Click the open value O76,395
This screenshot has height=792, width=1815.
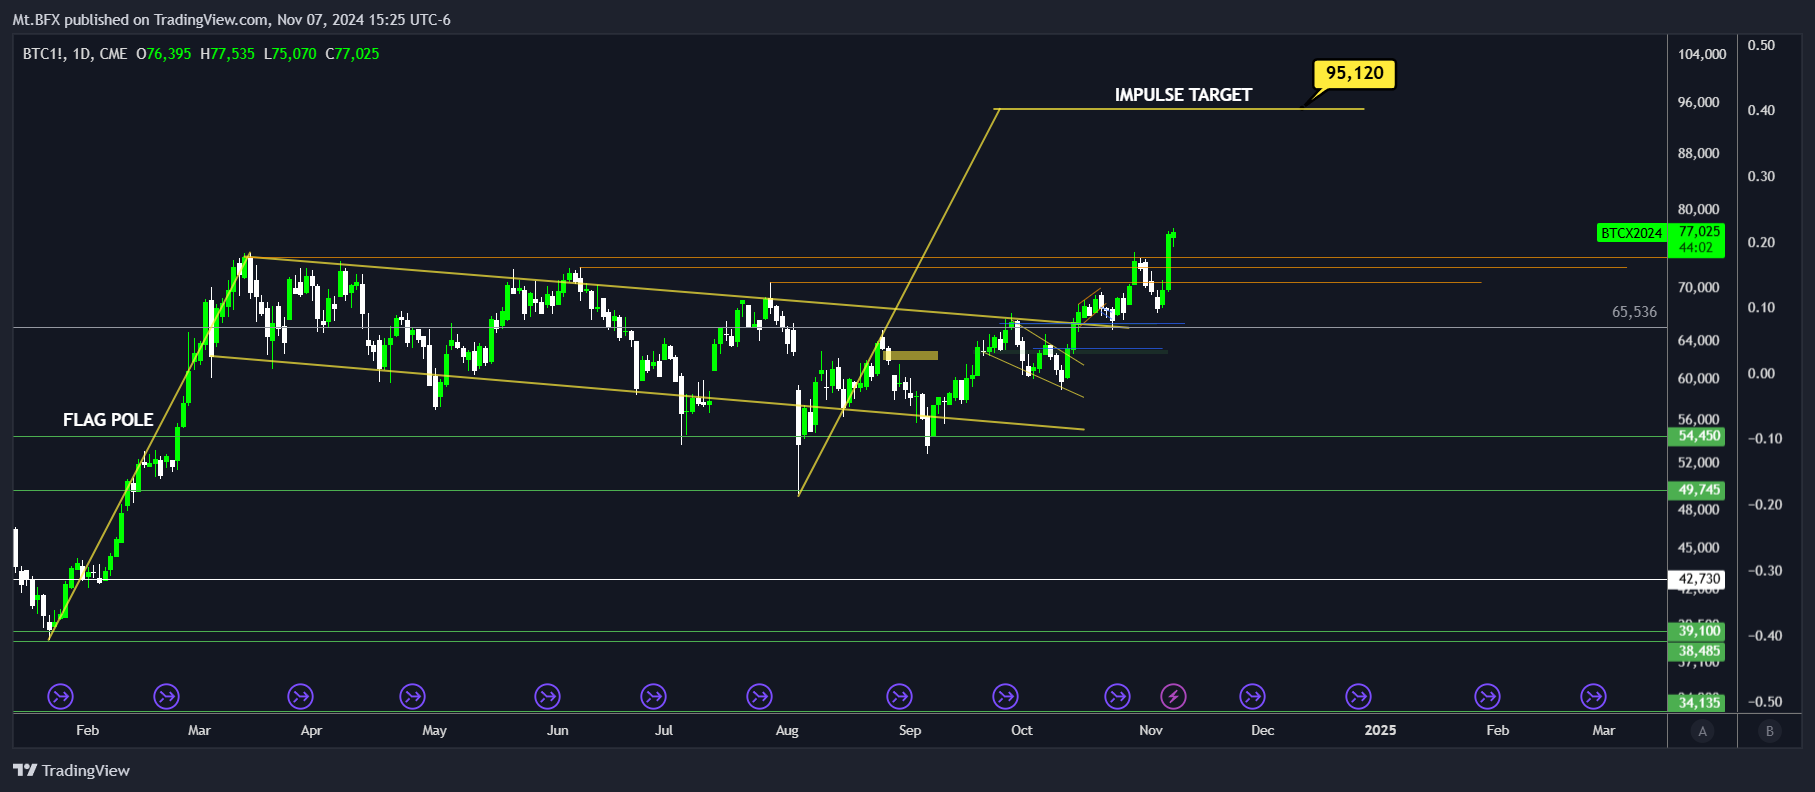163,54
